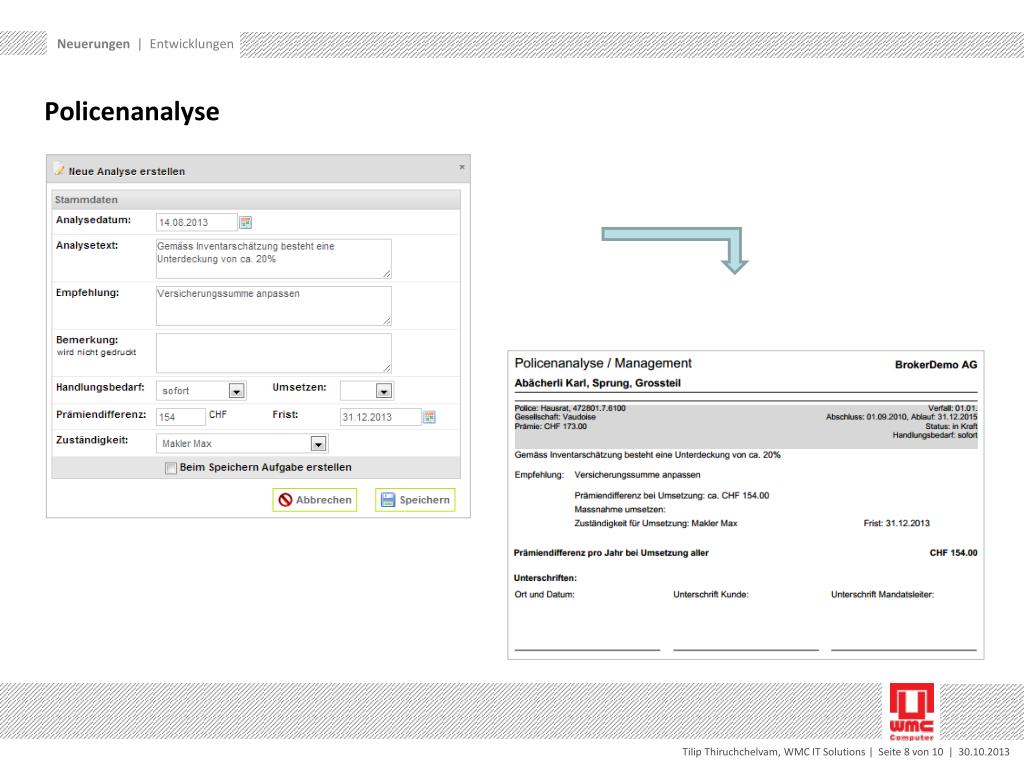Click Prämie: CHF 173.00 in report

551,426
